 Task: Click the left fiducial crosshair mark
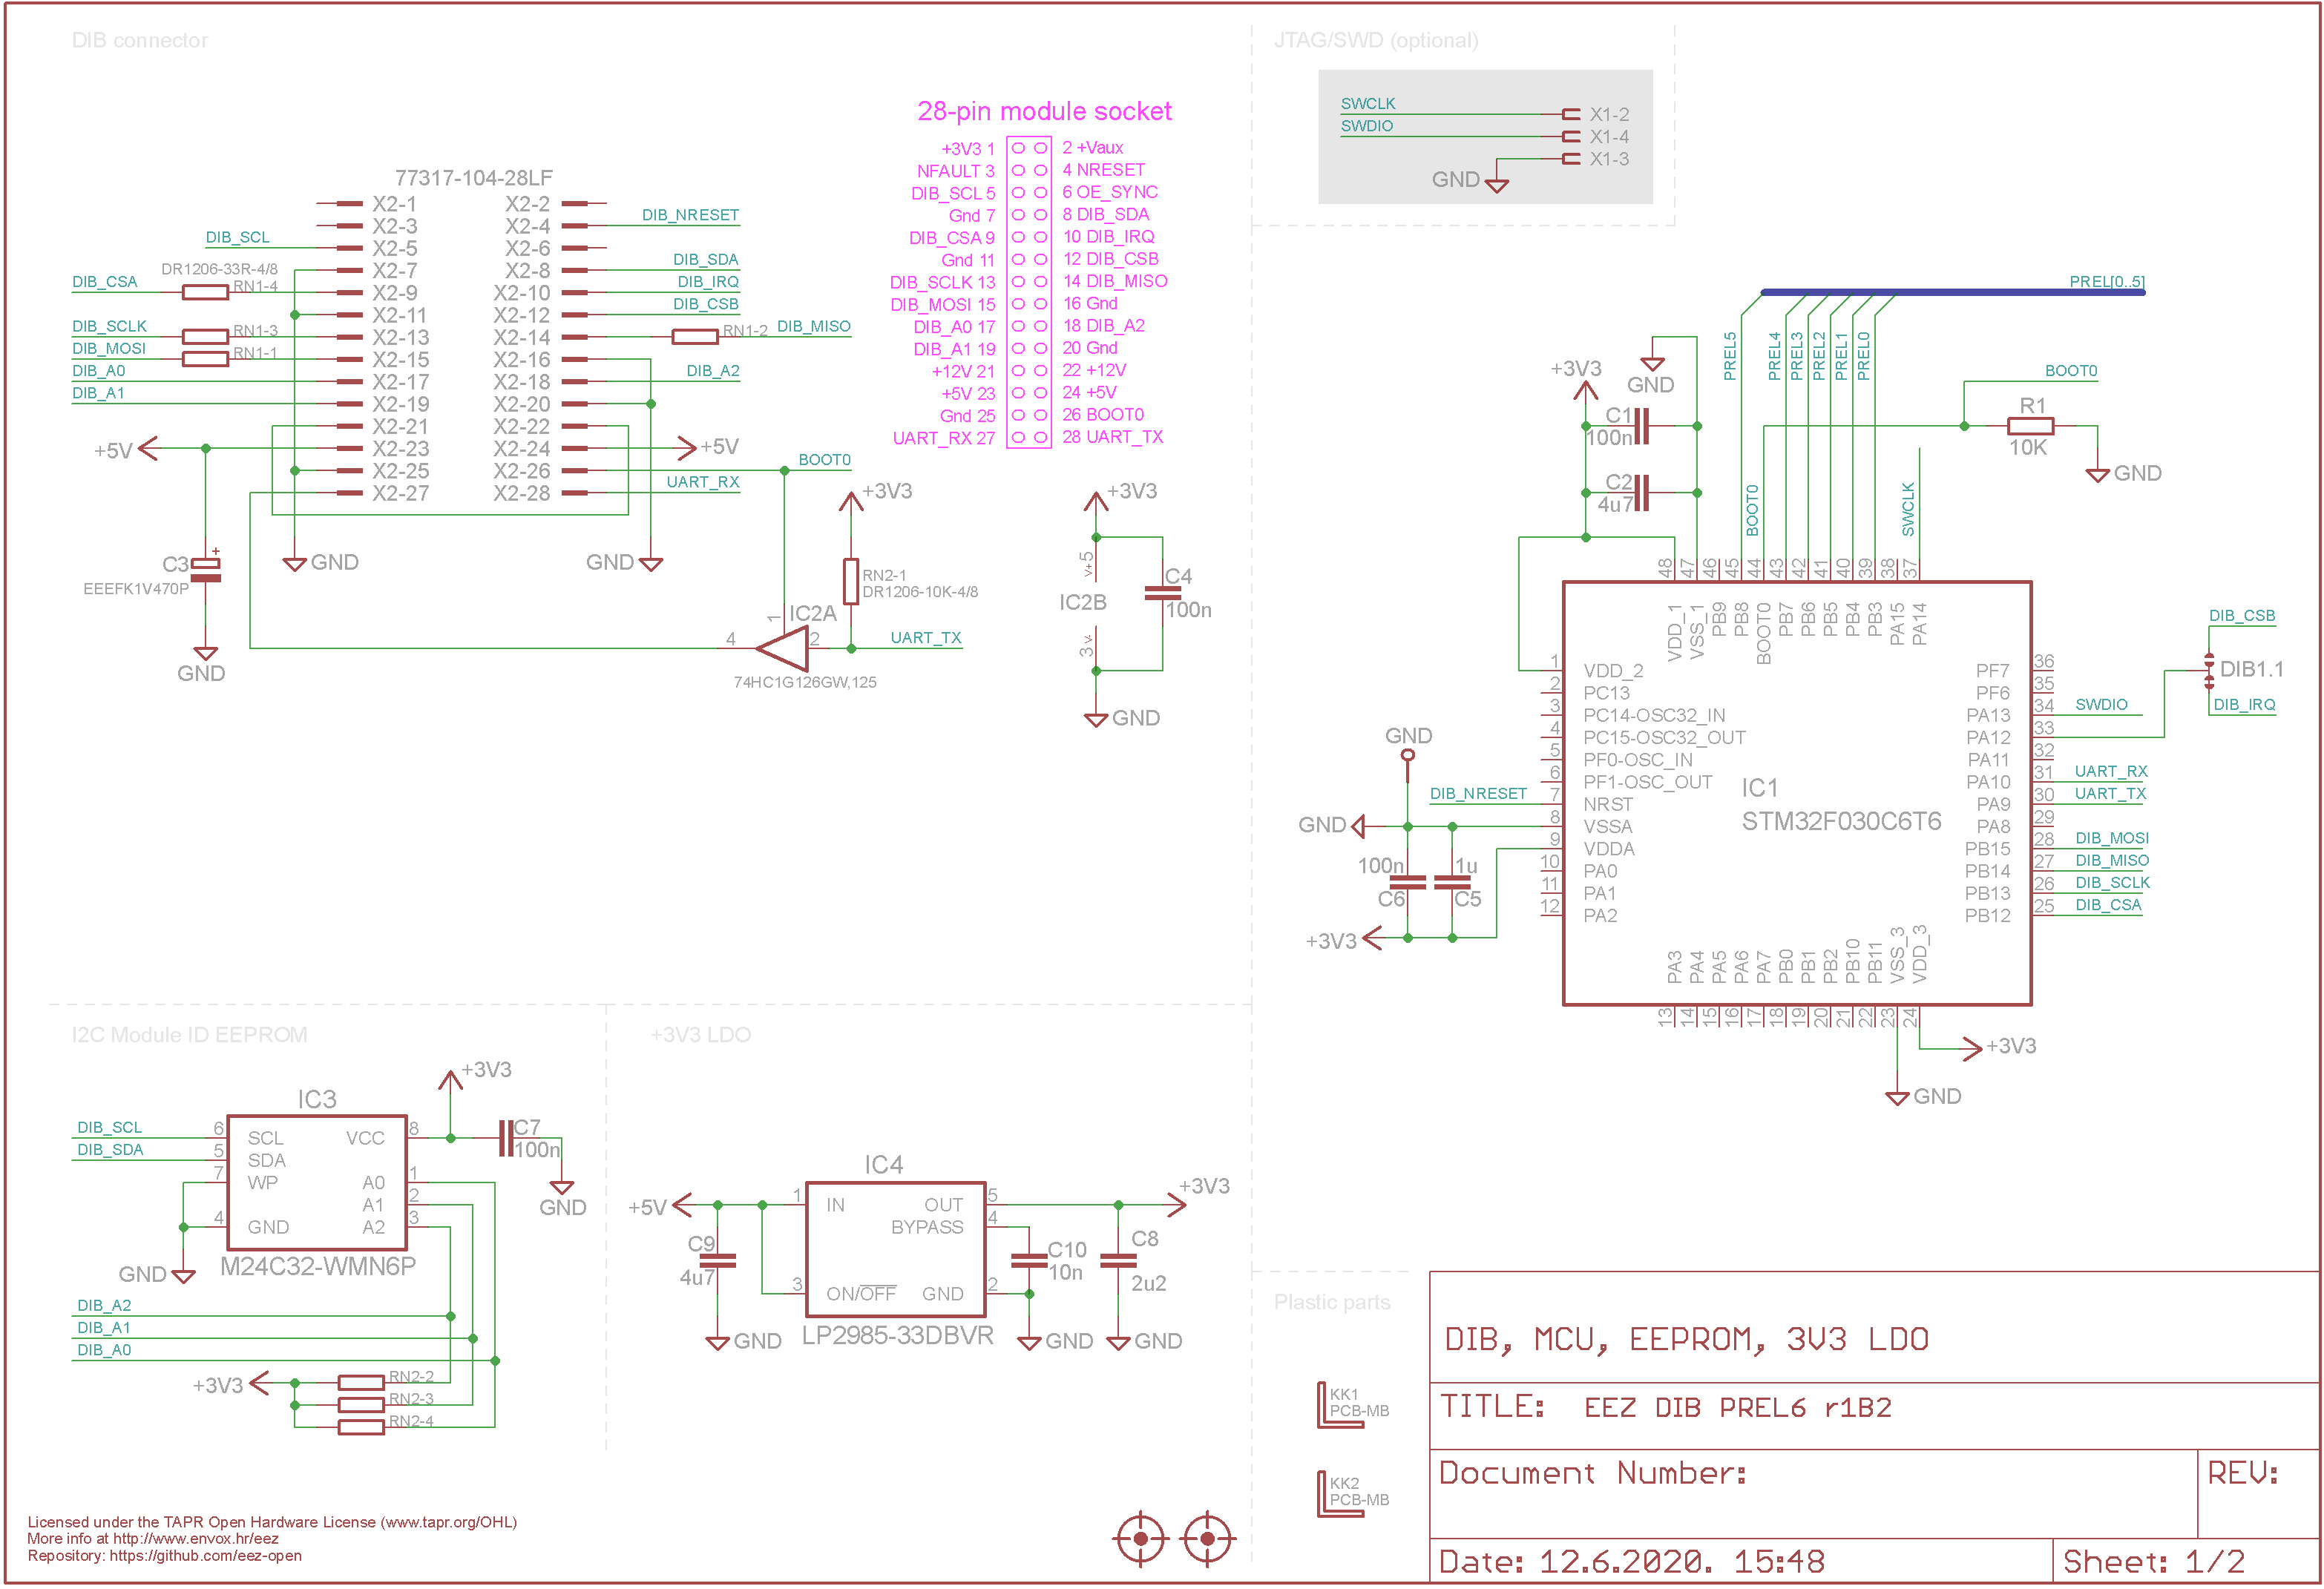(1140, 1539)
